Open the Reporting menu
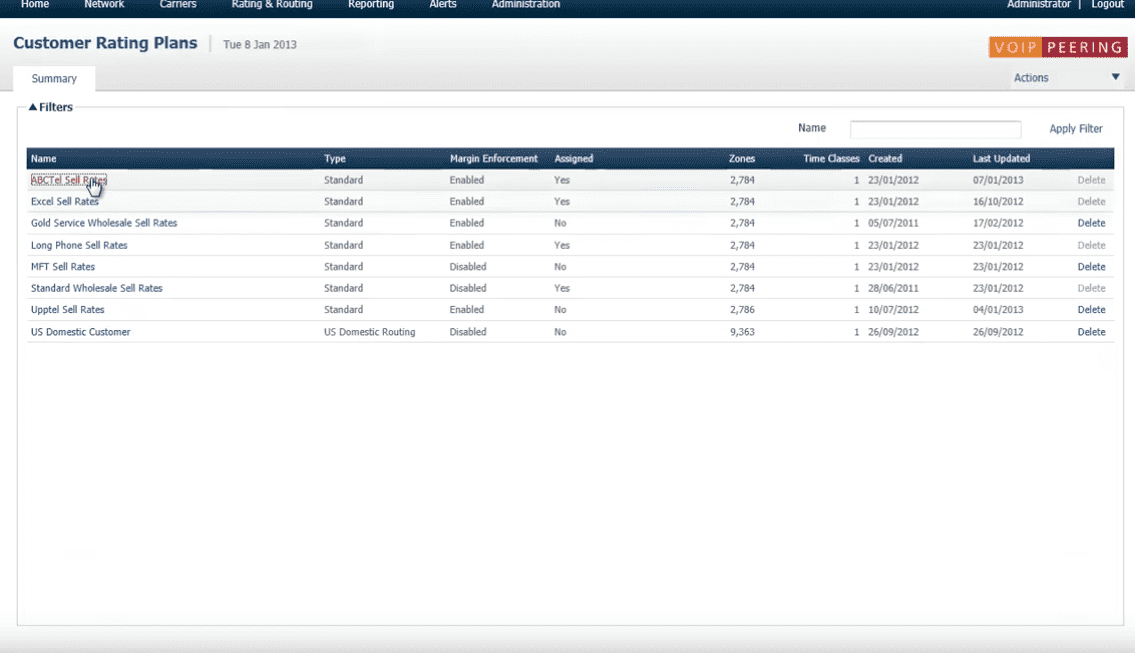The width and height of the screenshot is (1135, 653). (371, 5)
